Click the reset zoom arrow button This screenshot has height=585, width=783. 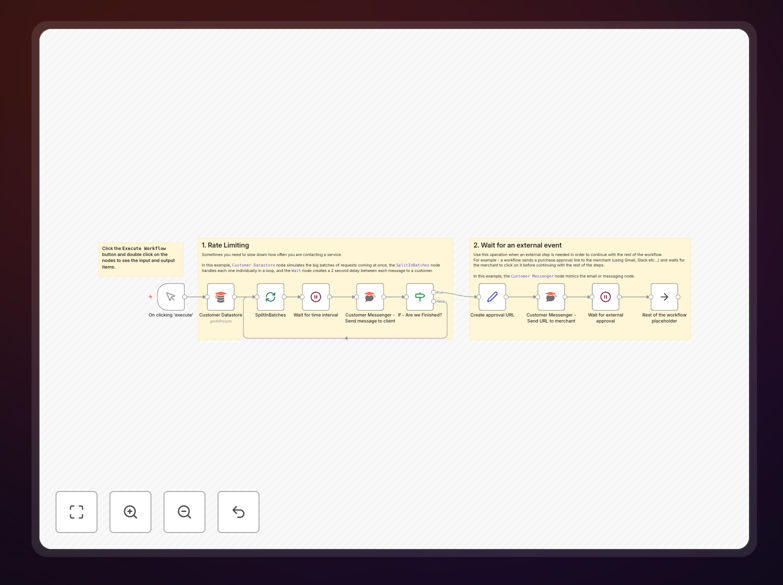point(238,512)
